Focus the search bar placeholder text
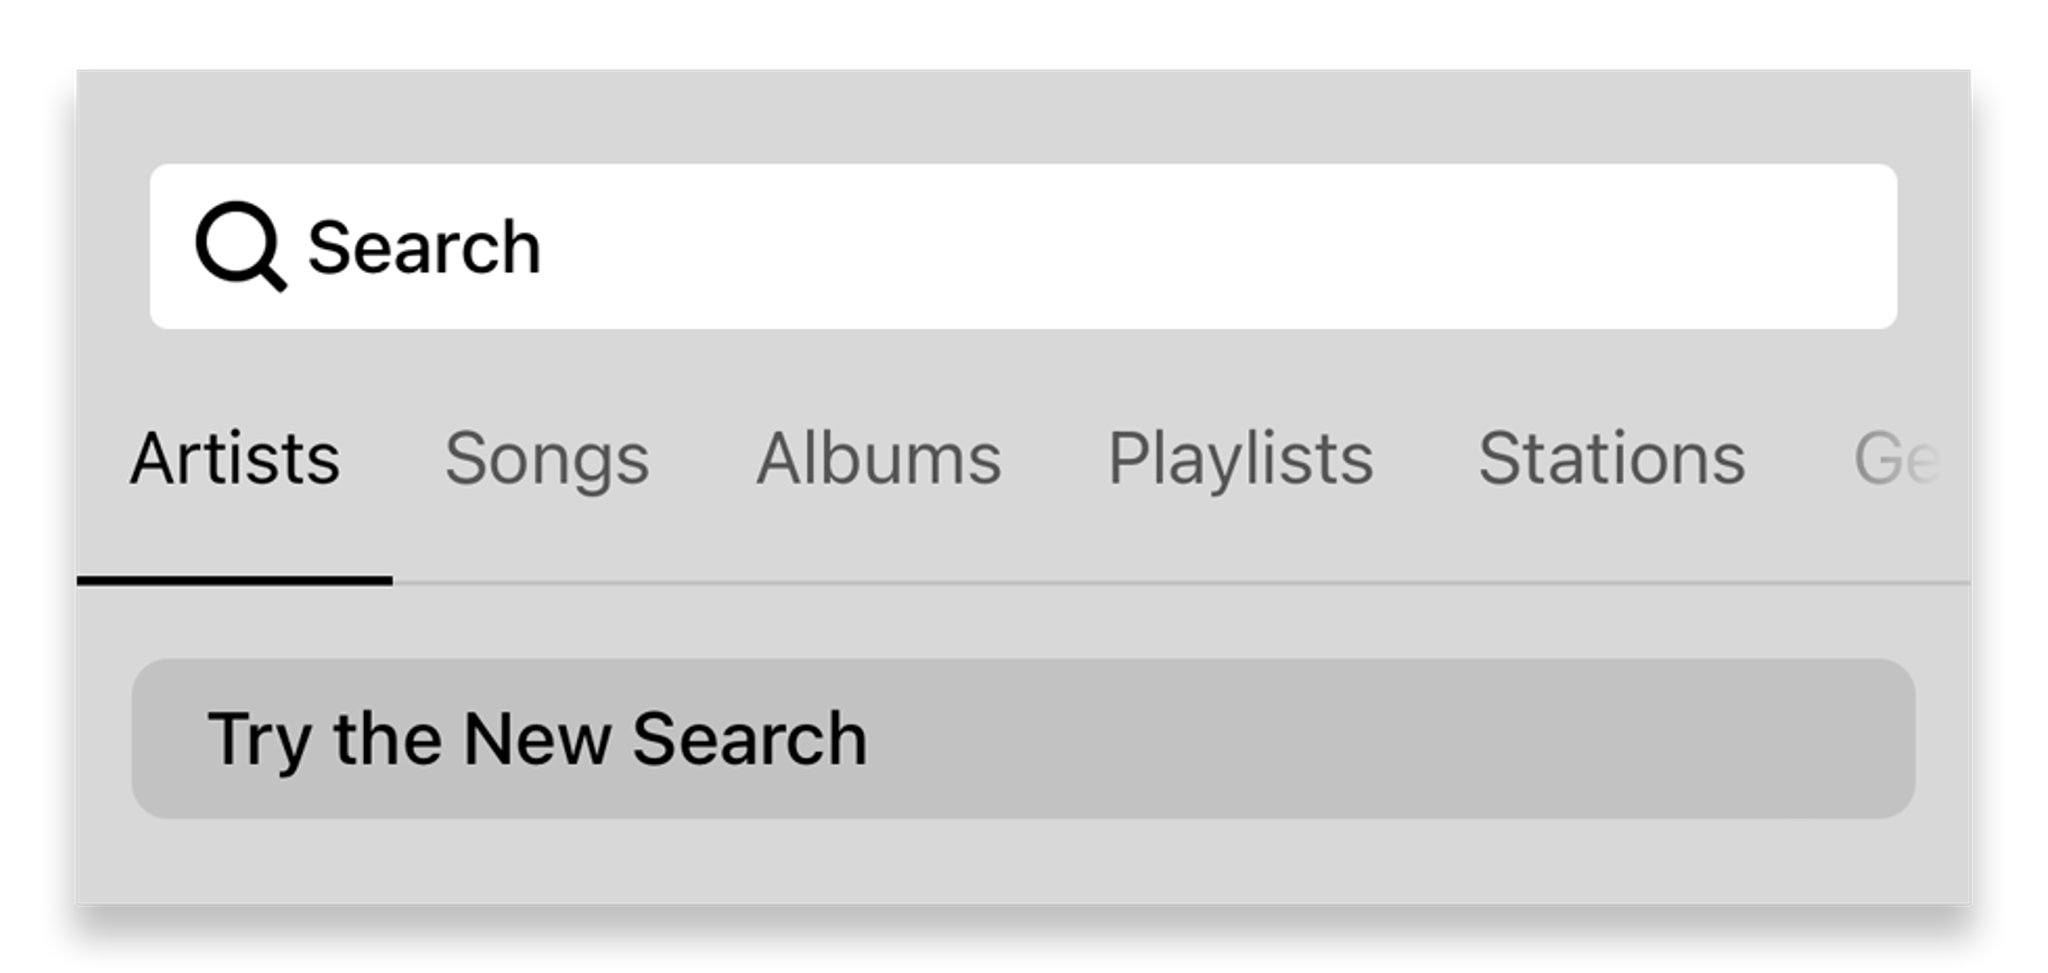The height and width of the screenshot is (973, 2048). click(424, 248)
